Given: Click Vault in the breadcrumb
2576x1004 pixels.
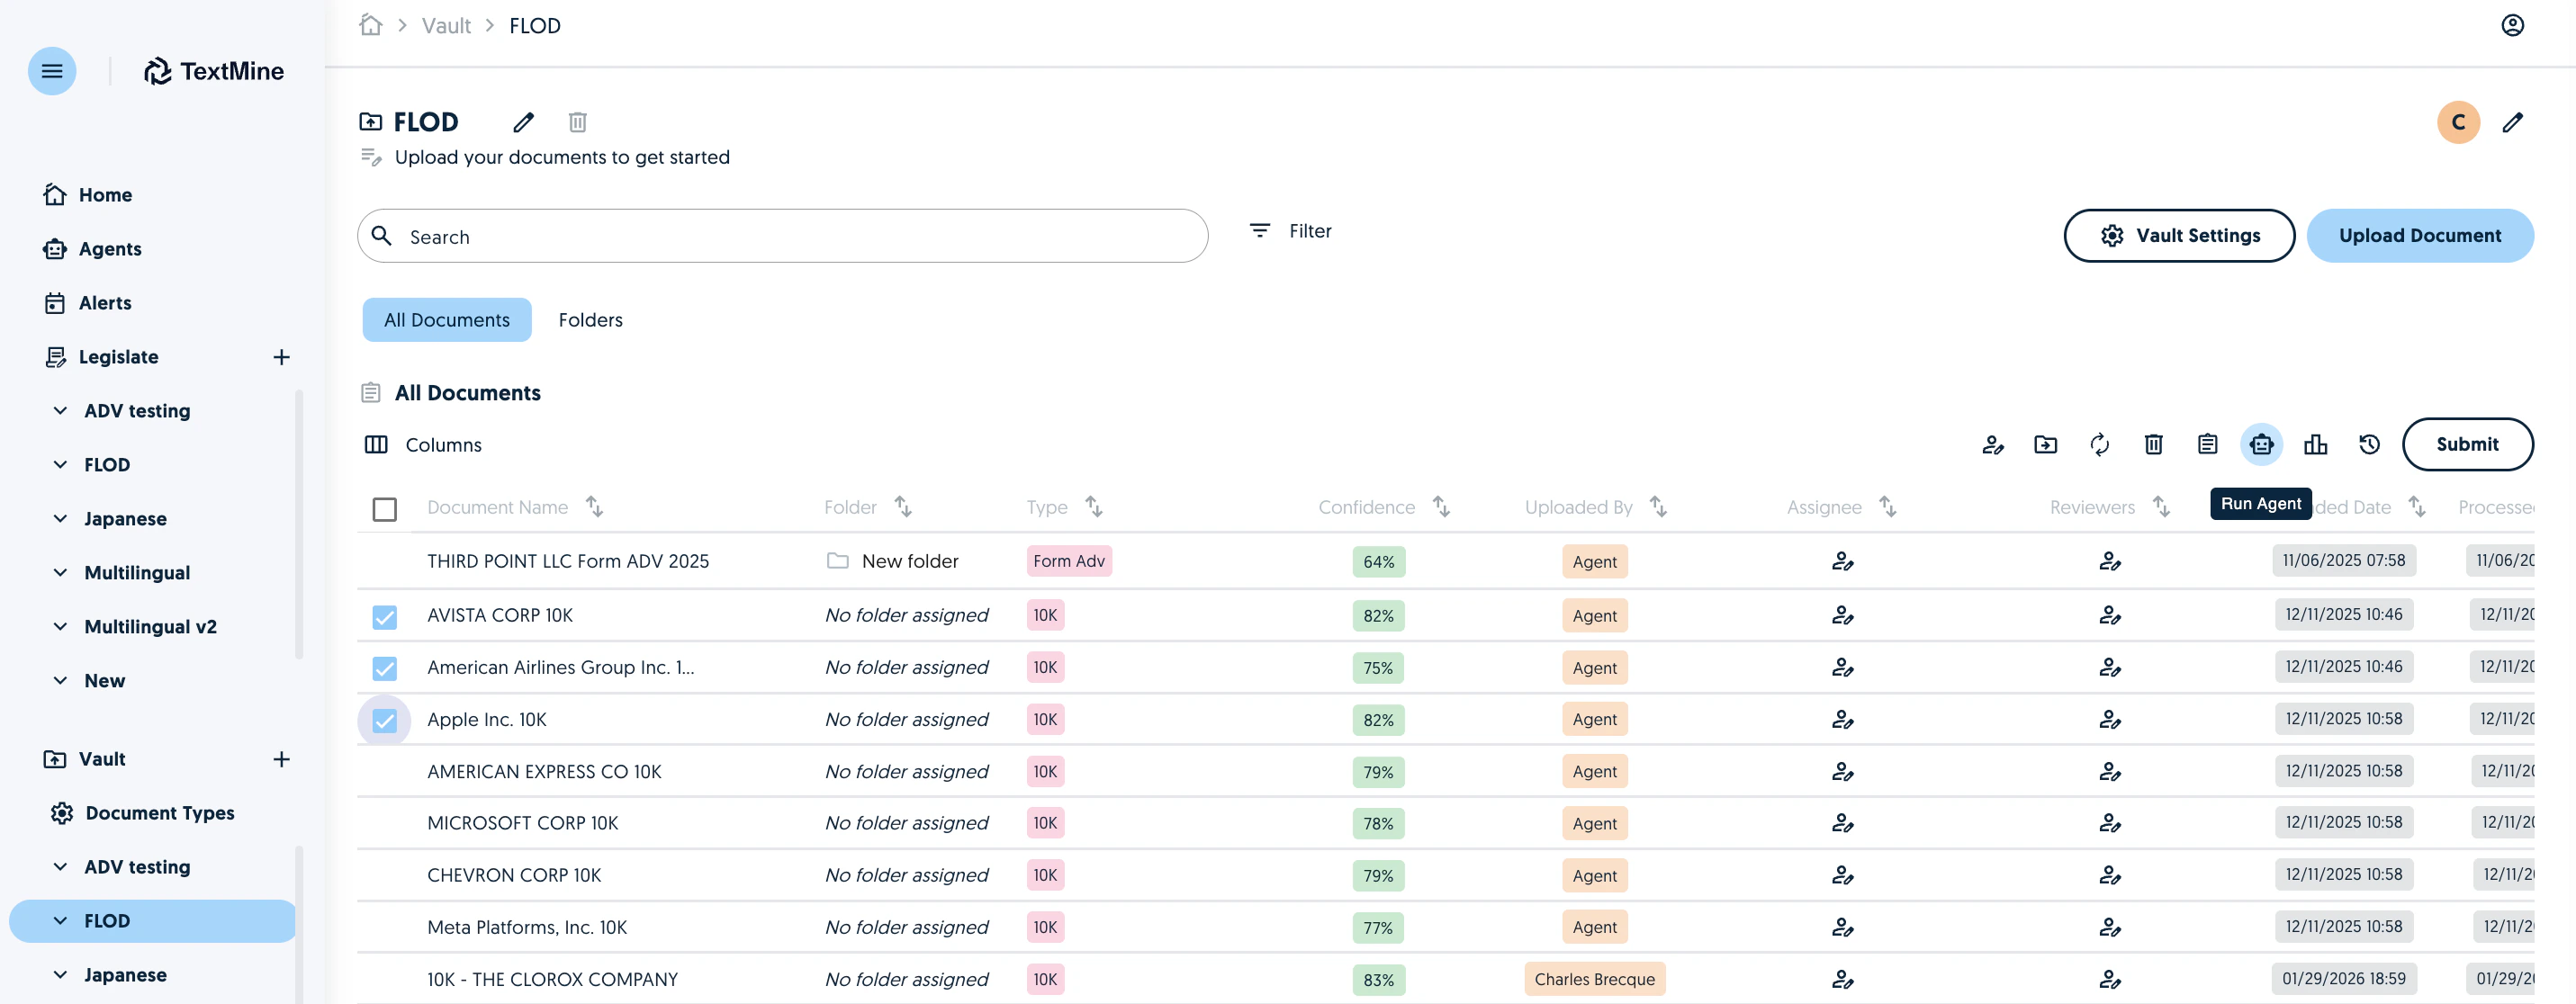Looking at the screenshot, I should pos(445,25).
